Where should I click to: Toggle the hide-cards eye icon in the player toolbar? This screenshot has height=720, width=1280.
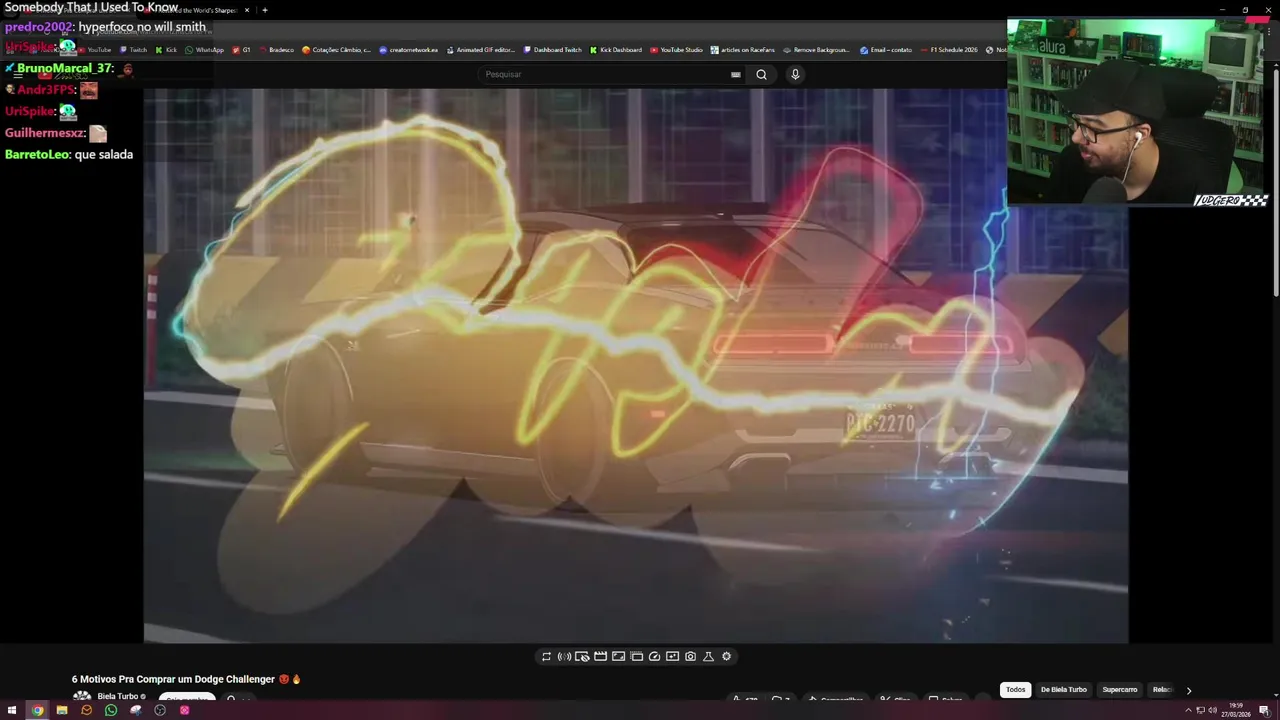(582, 657)
